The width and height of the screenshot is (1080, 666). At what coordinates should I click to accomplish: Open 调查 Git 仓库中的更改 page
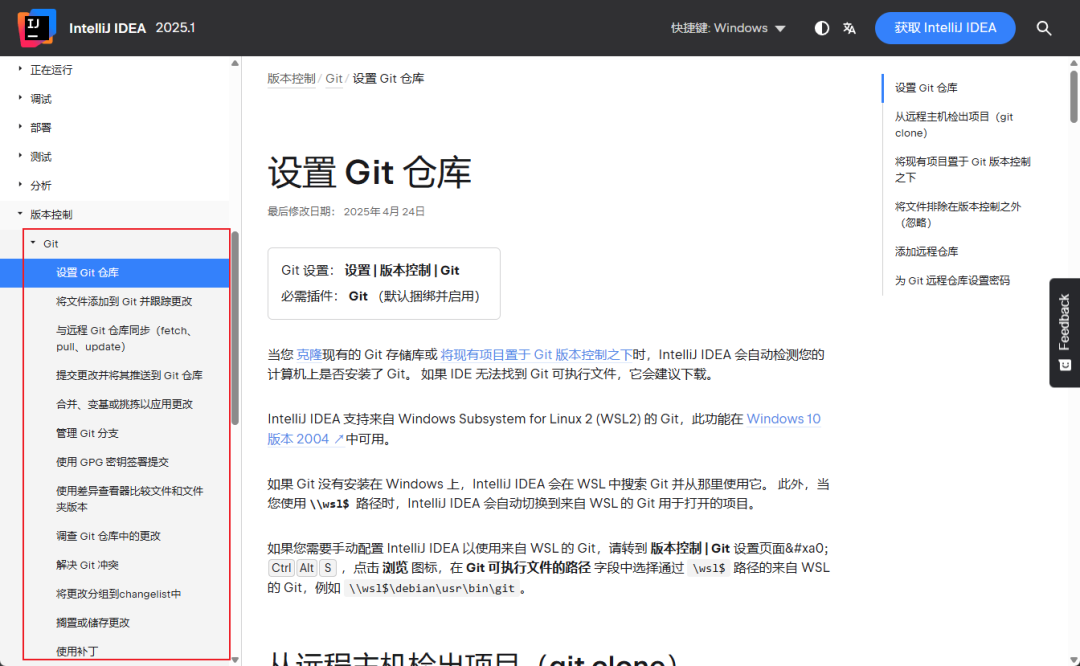[x=108, y=536]
